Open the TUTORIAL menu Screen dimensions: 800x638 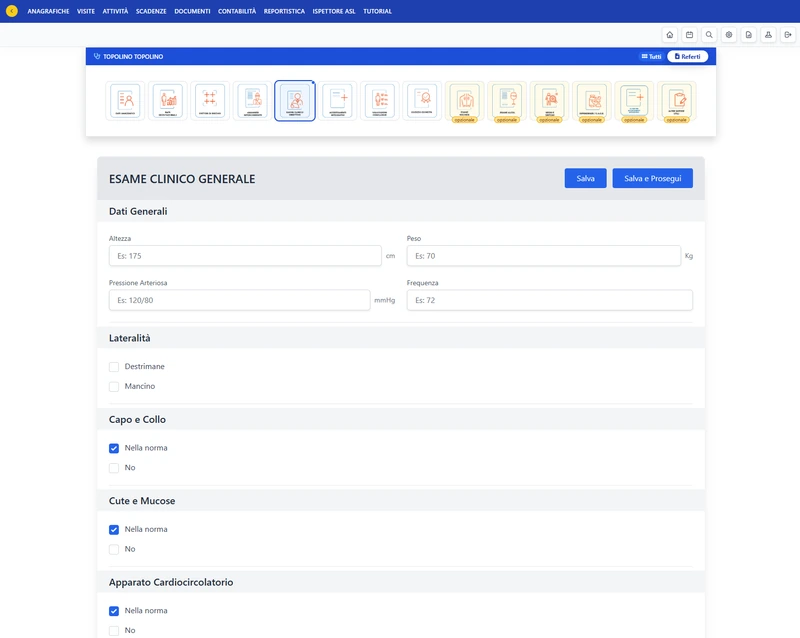click(x=378, y=11)
